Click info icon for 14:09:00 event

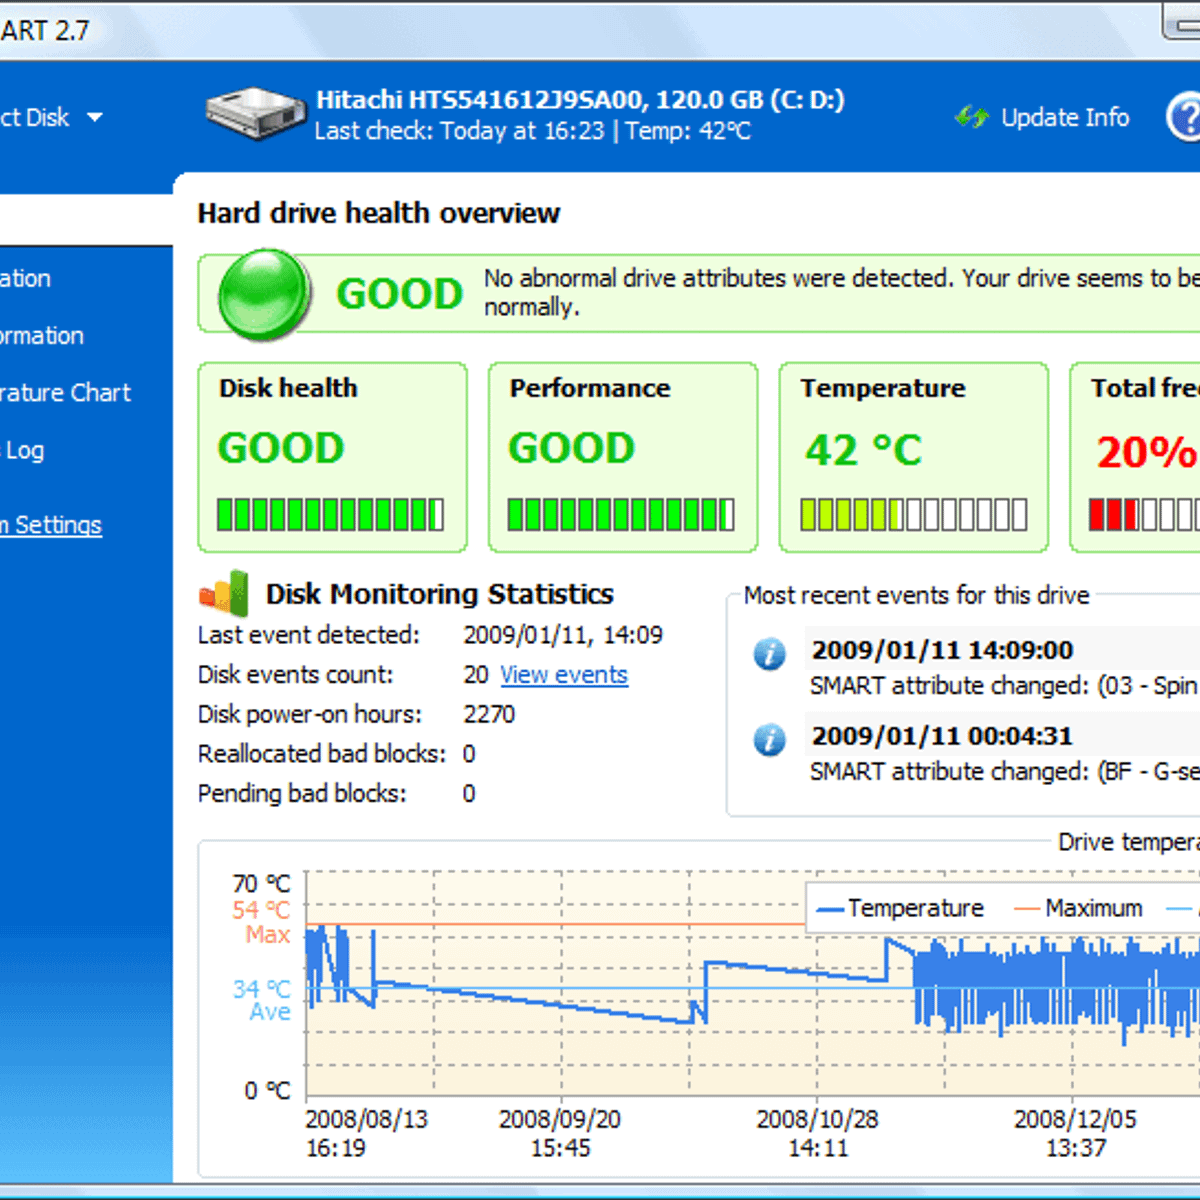pyautogui.click(x=769, y=654)
